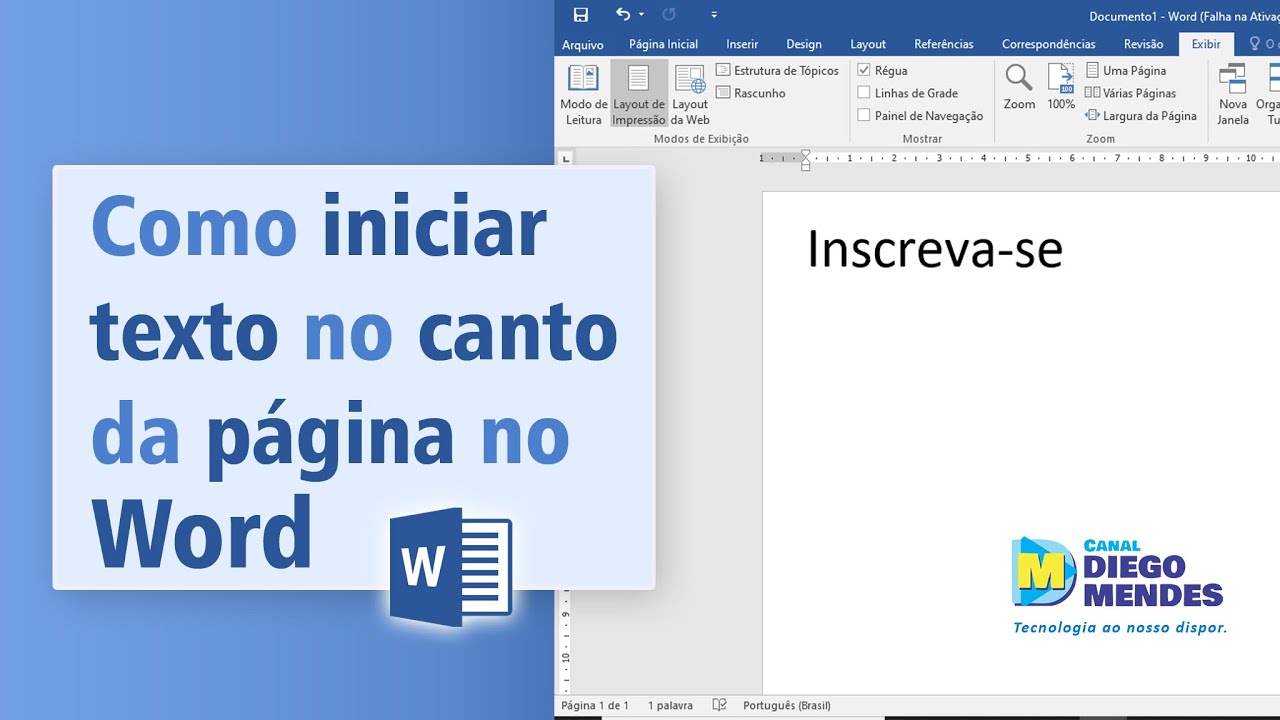Enable Linhas de Grade checkbox
Viewport: 1280px width, 720px height.
pyautogui.click(x=864, y=93)
